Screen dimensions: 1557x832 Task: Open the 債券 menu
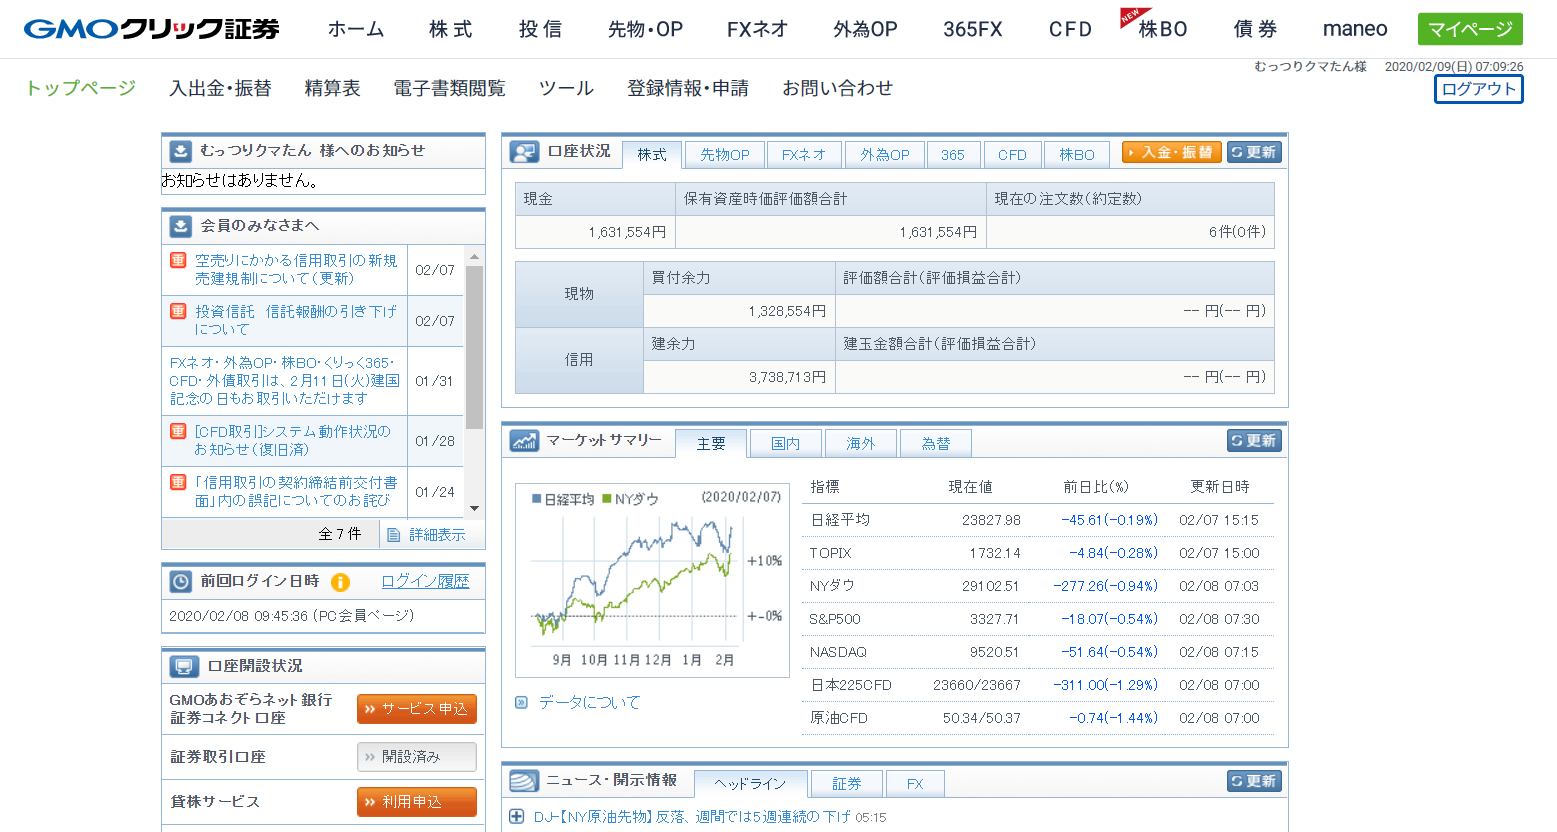pos(1256,29)
